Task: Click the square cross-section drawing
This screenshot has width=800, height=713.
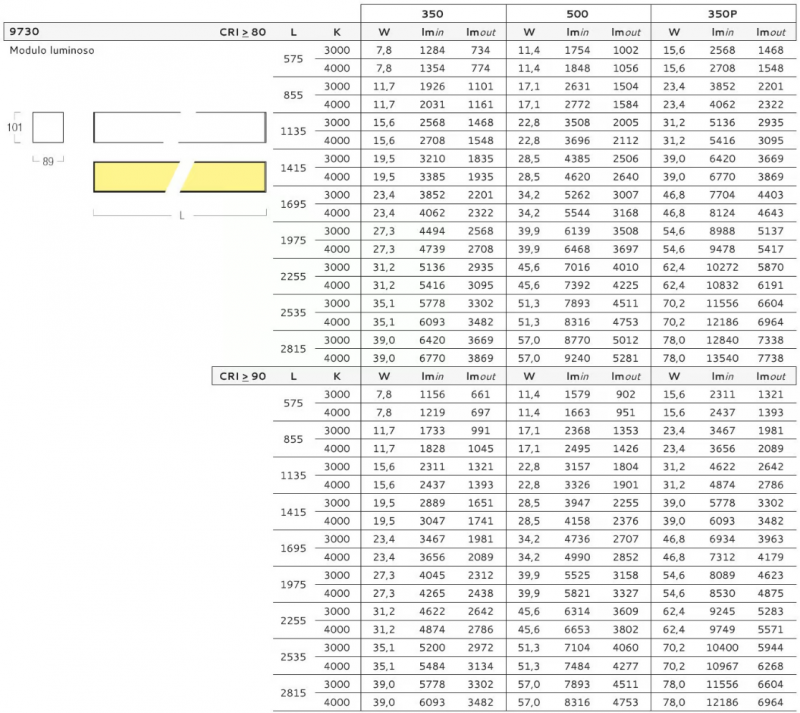Action: [48, 128]
